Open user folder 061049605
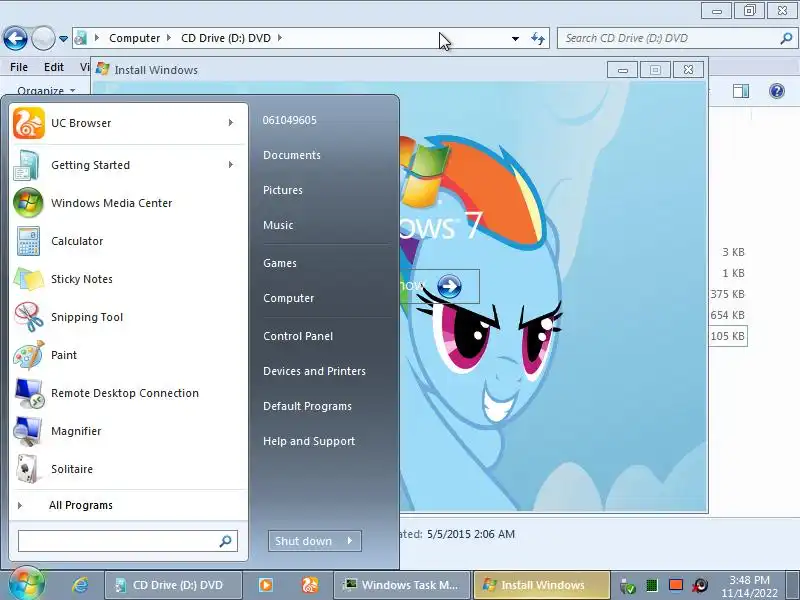The image size is (800, 600). coord(289,120)
